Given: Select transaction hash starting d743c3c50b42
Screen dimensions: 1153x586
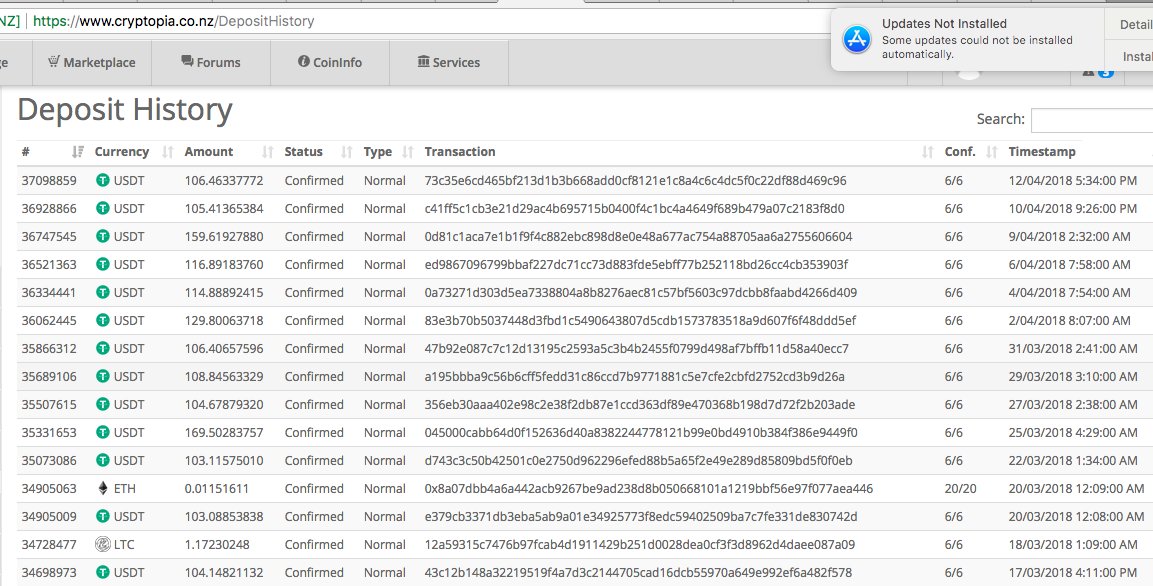Looking at the screenshot, I should tap(638, 460).
